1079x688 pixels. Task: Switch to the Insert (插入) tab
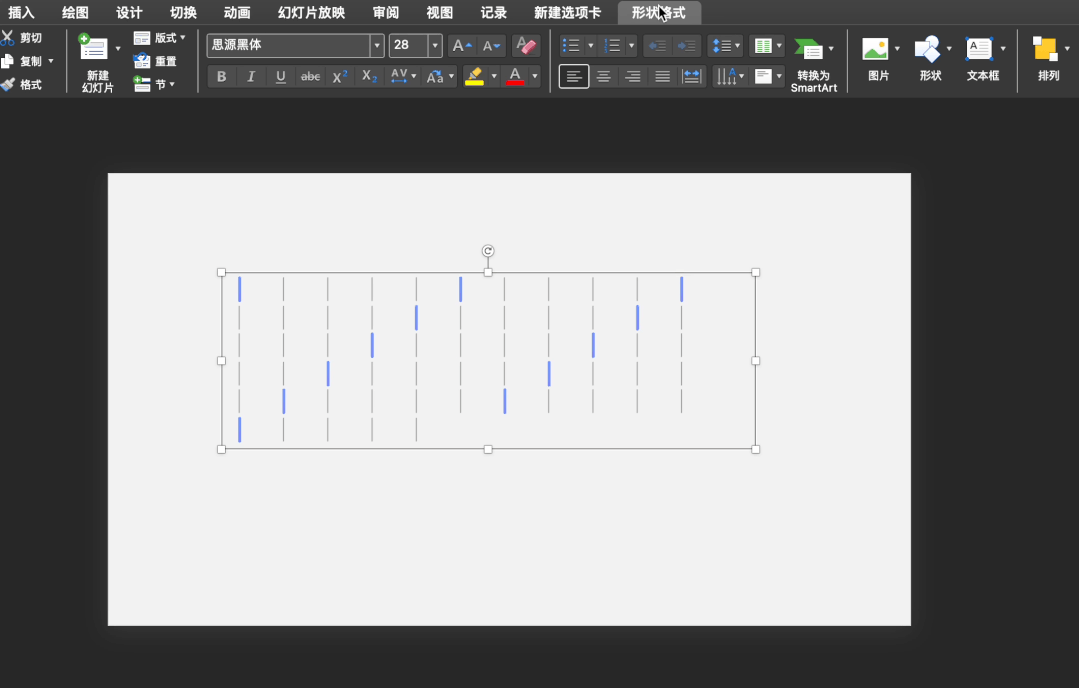(21, 13)
